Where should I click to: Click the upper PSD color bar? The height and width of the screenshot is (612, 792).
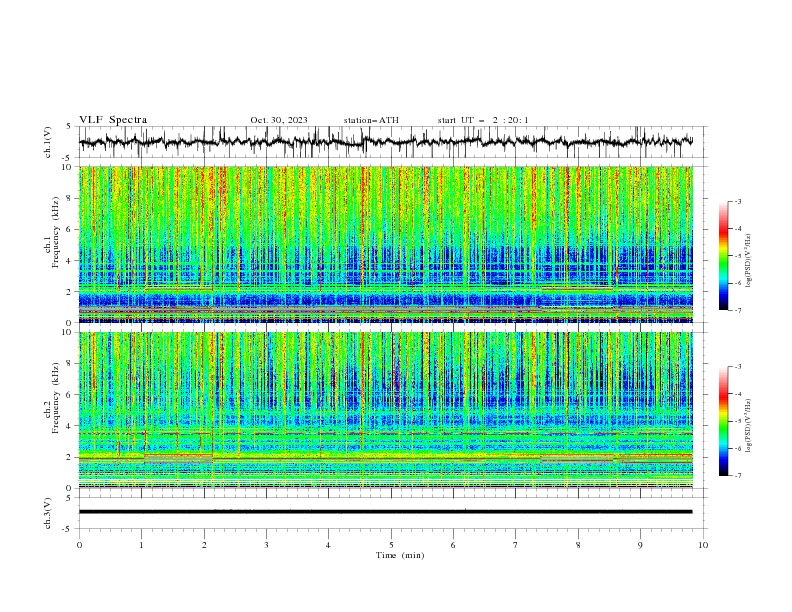(x=723, y=256)
